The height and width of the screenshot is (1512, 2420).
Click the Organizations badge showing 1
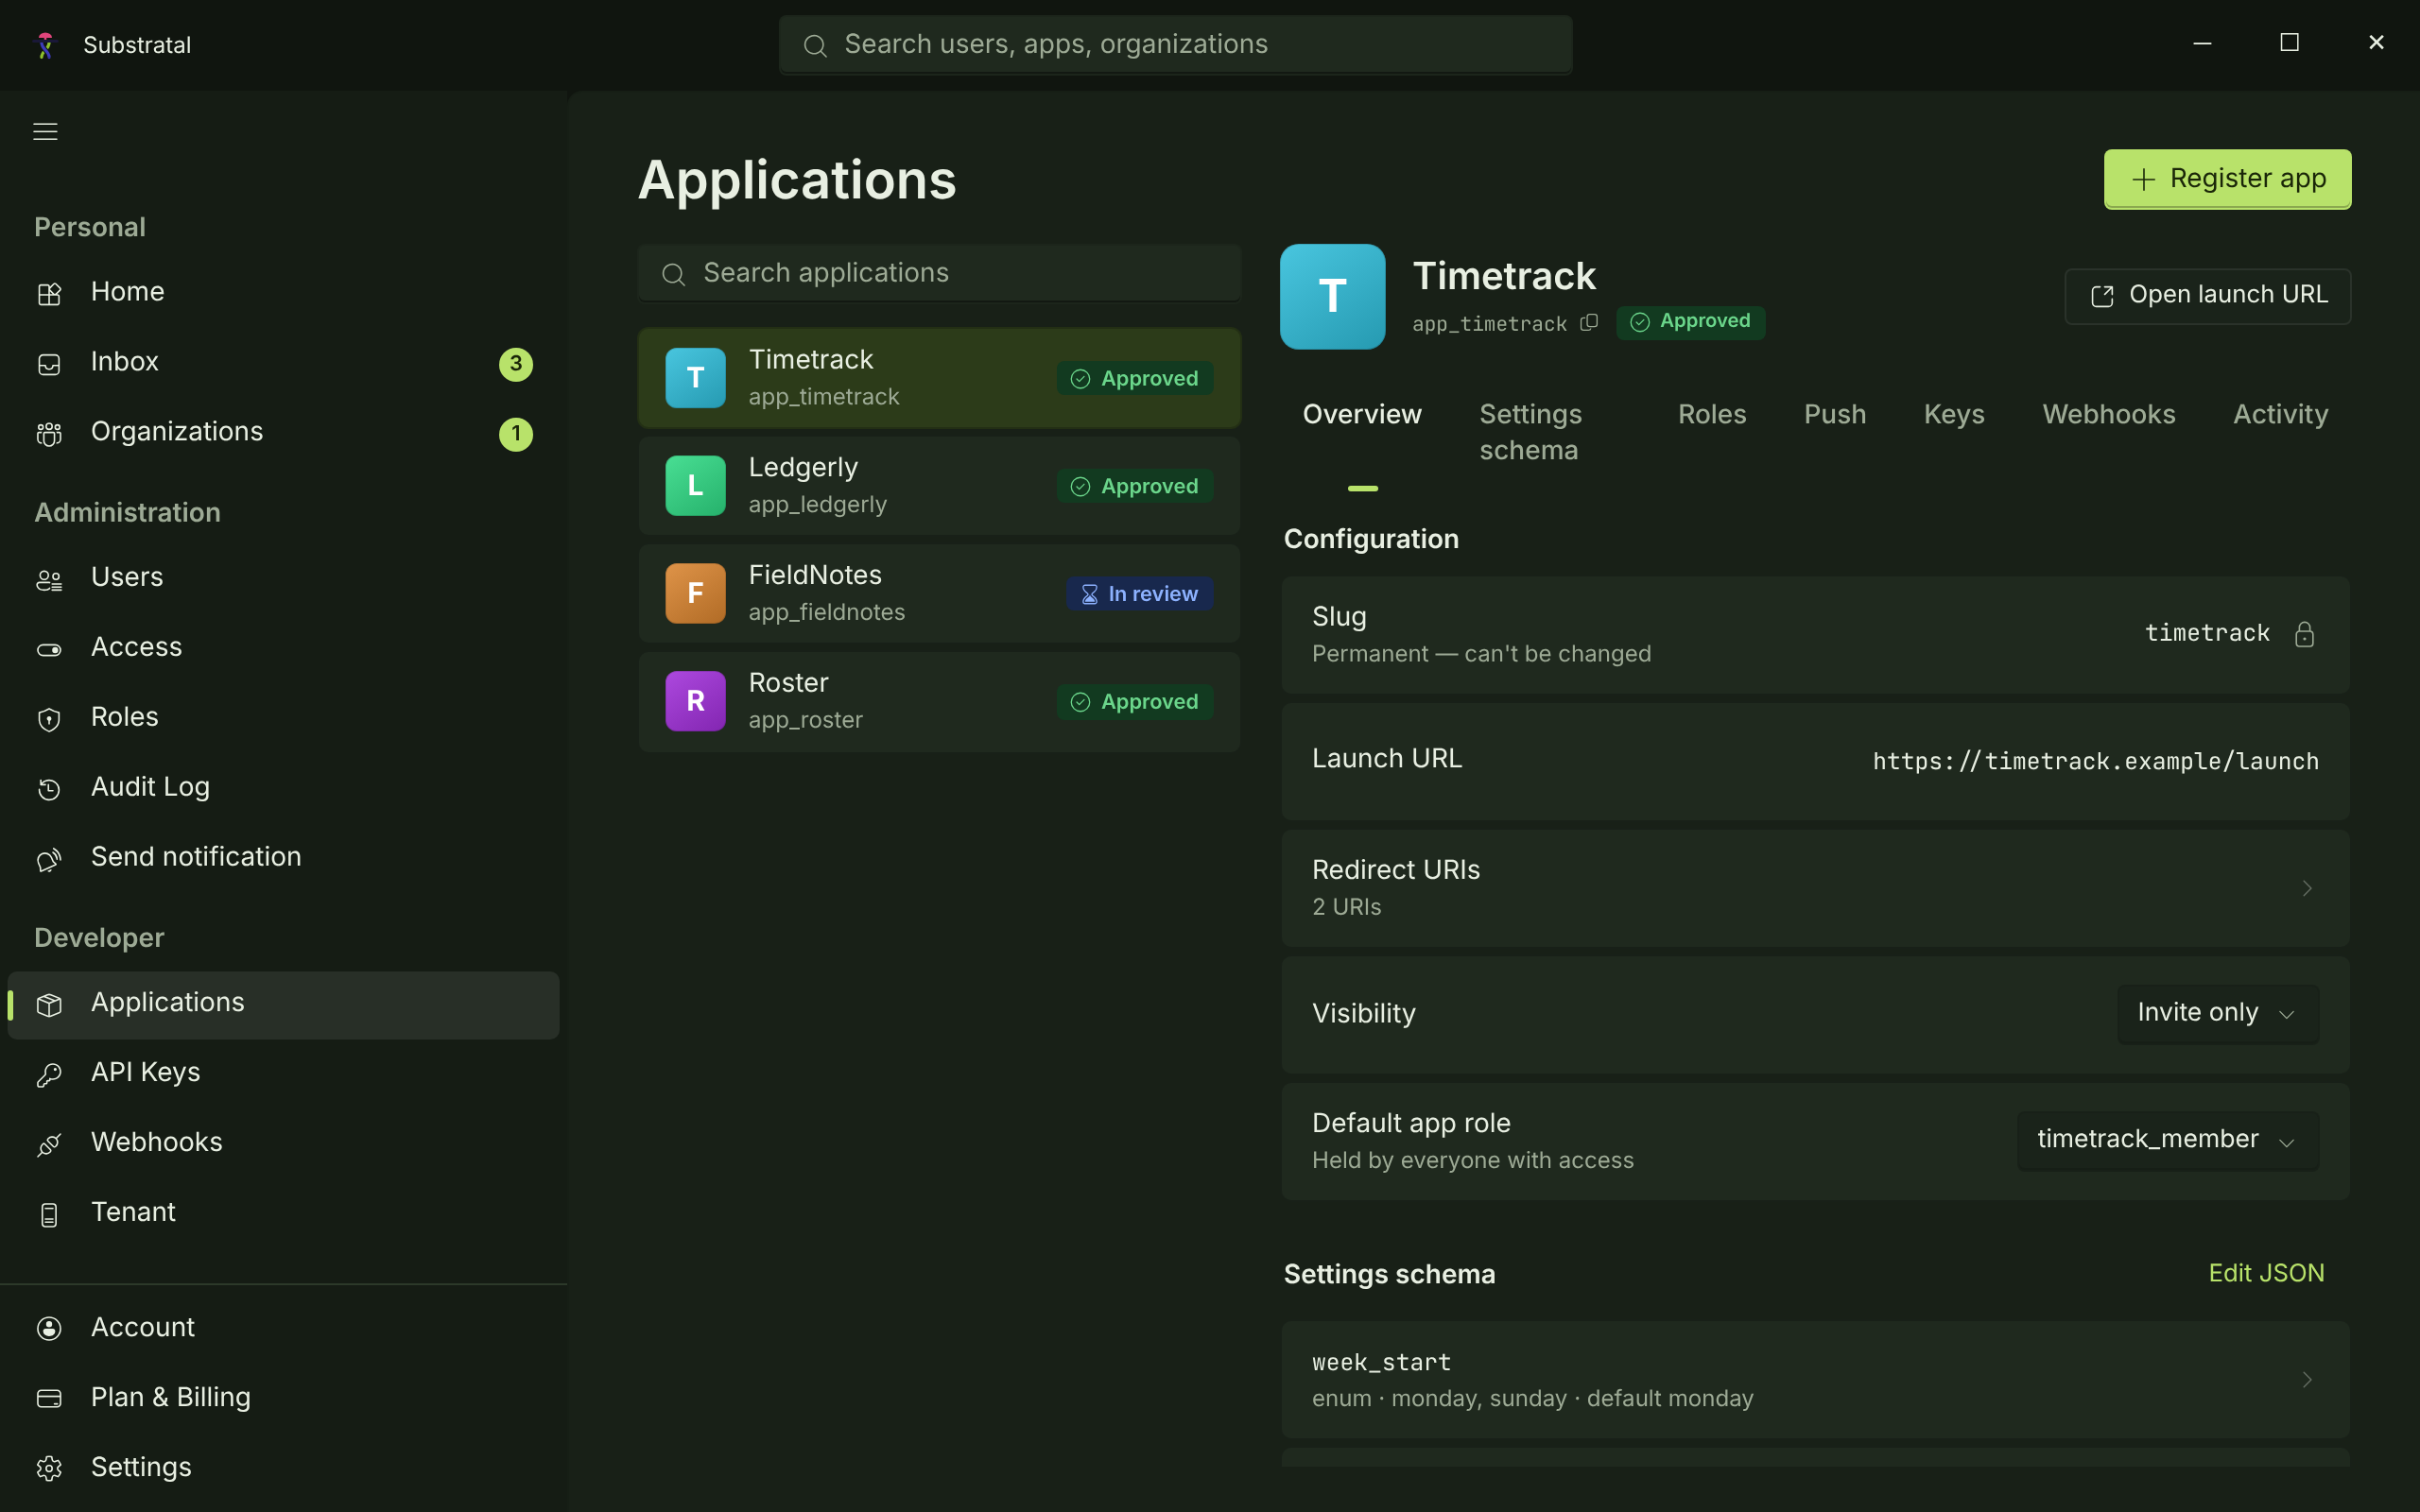tap(516, 433)
